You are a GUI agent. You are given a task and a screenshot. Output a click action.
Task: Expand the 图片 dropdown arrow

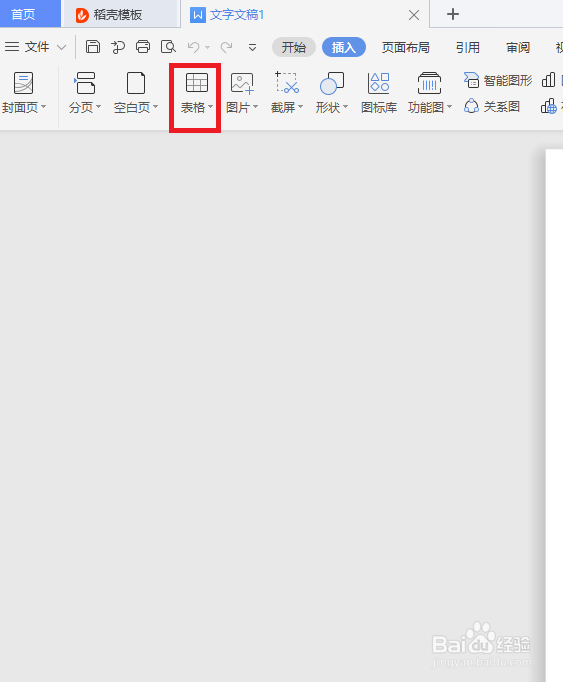[255, 107]
